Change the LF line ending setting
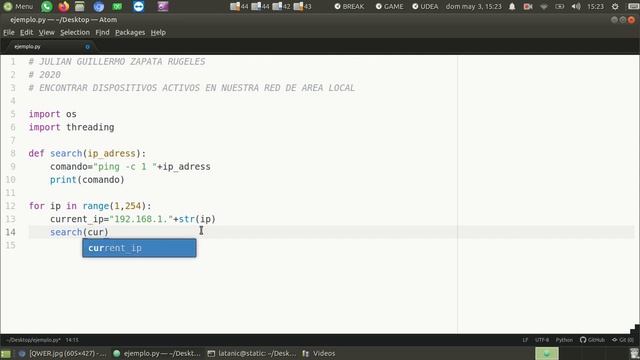Viewport: 640px width, 360px height. pyautogui.click(x=525, y=340)
